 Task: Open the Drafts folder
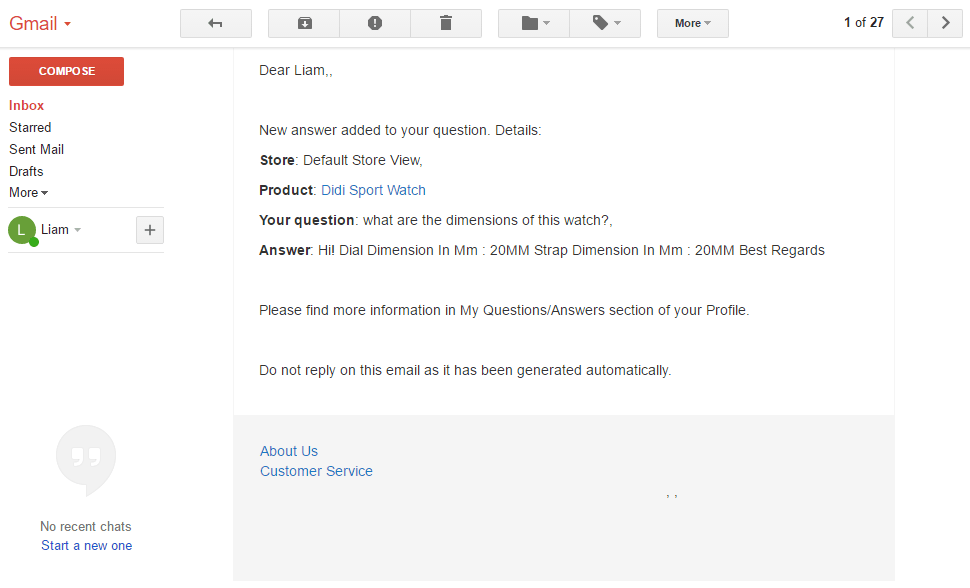pos(26,171)
